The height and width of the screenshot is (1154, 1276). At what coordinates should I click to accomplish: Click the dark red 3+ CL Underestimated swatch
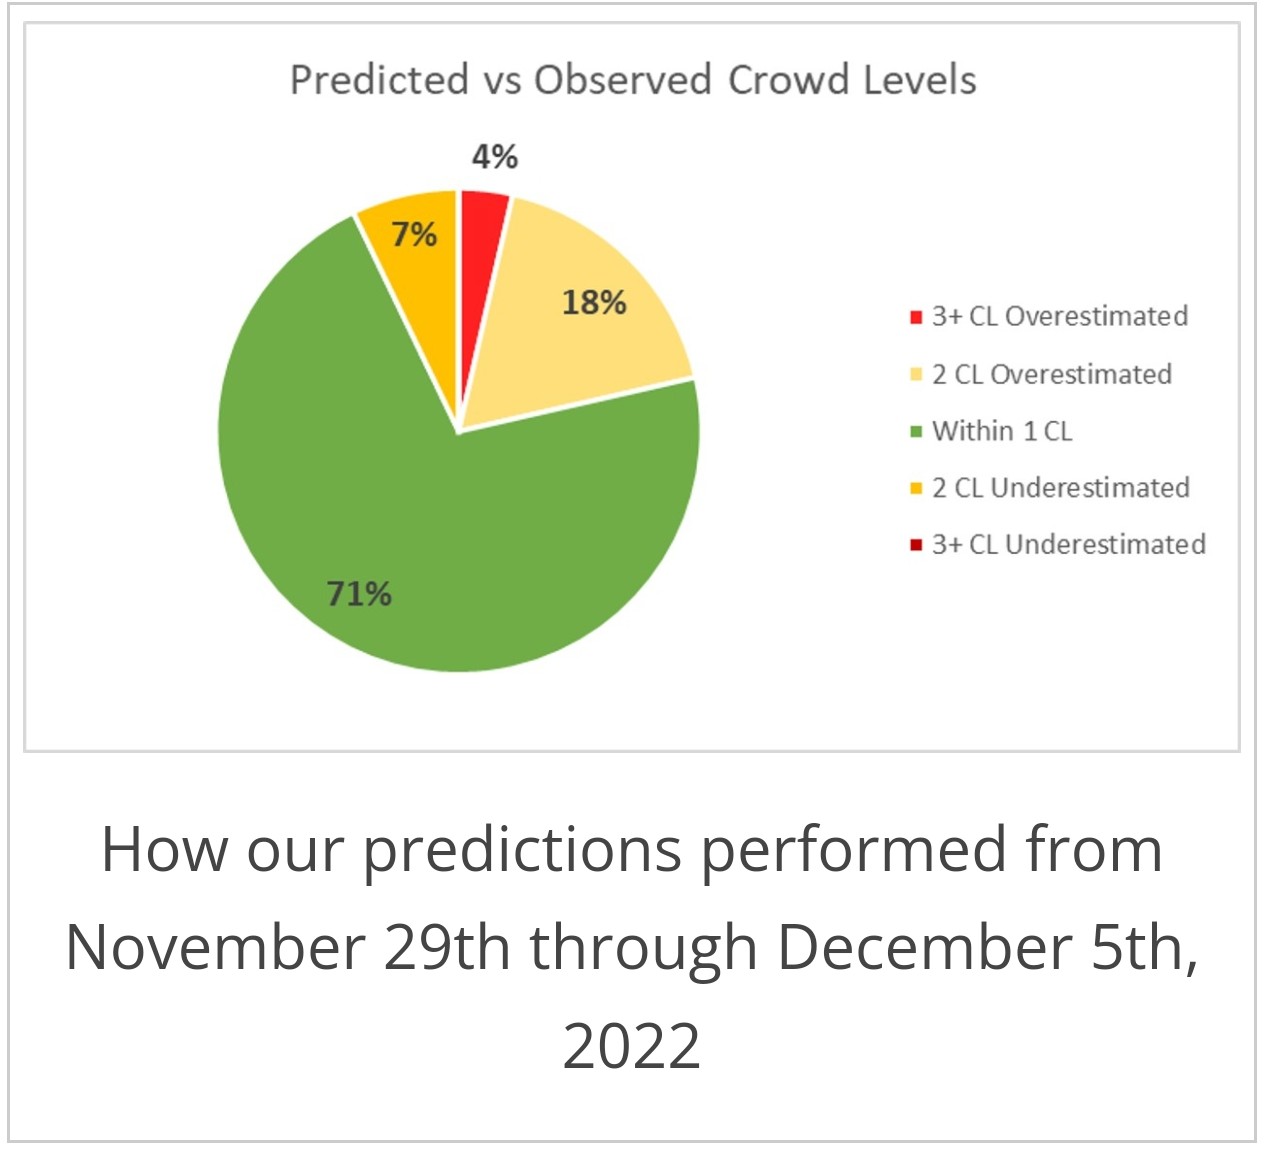point(915,546)
